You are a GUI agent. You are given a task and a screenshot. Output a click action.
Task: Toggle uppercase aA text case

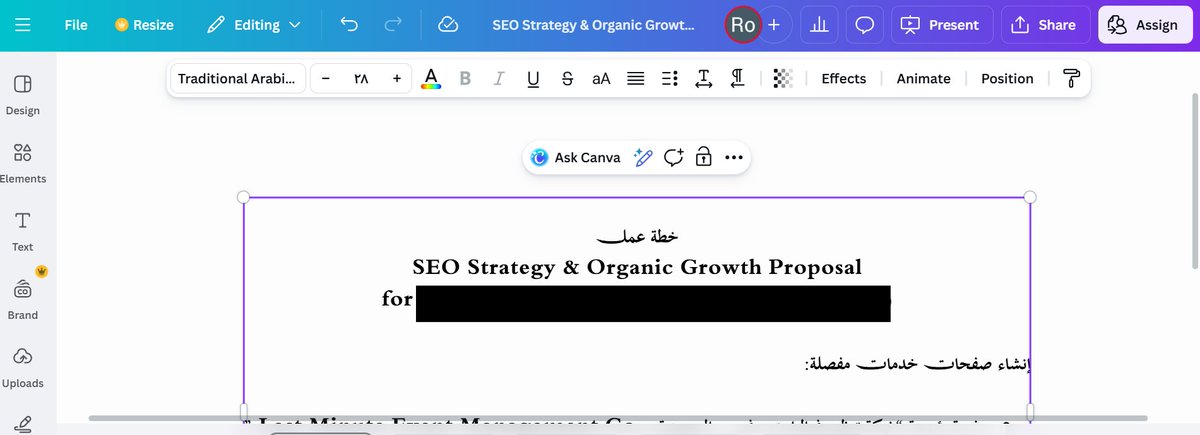[x=601, y=78]
